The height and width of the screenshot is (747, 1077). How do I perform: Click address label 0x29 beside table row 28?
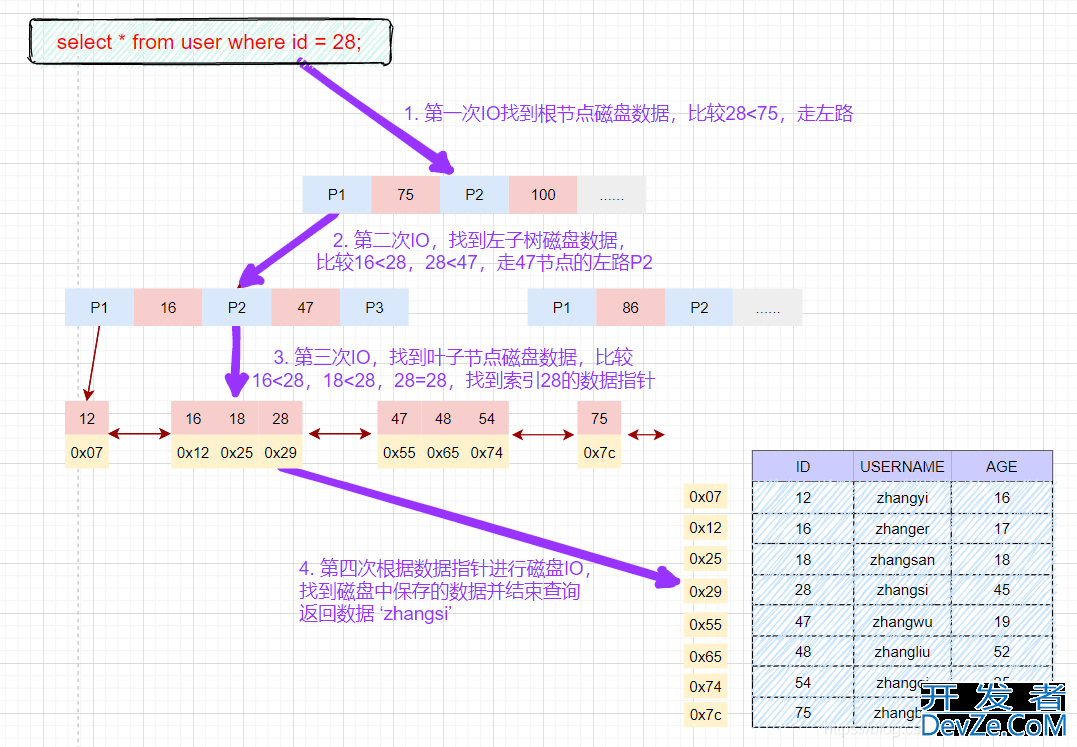click(705, 591)
